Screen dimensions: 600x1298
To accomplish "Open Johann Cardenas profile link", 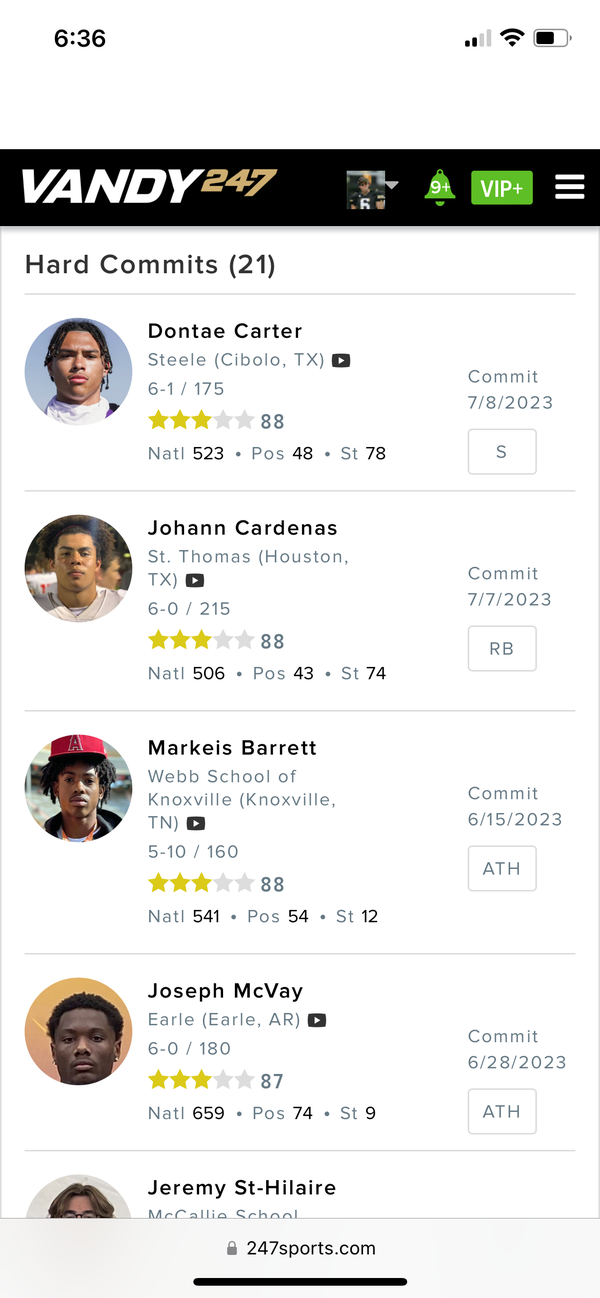I will tap(243, 528).
